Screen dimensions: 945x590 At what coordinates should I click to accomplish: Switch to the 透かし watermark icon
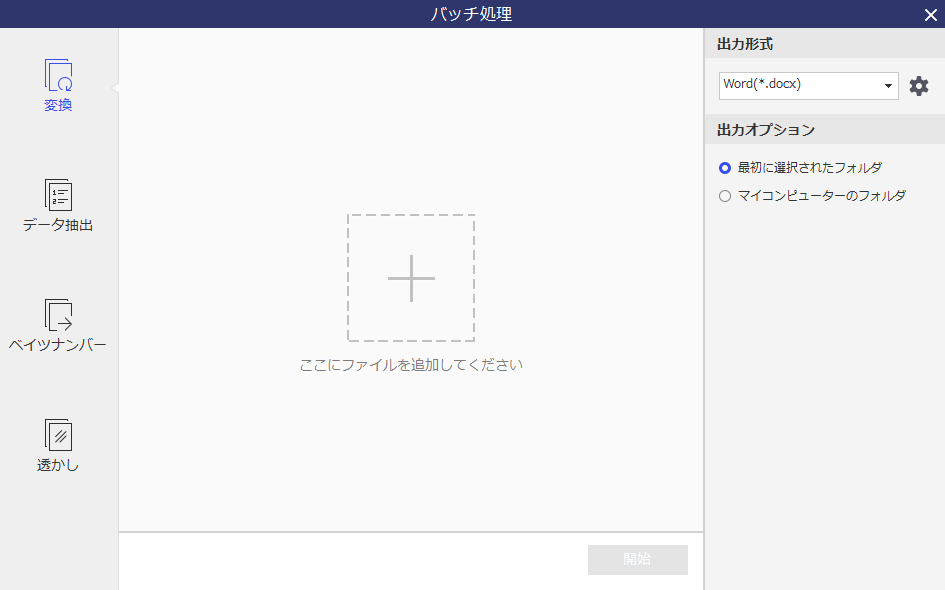pos(58,435)
